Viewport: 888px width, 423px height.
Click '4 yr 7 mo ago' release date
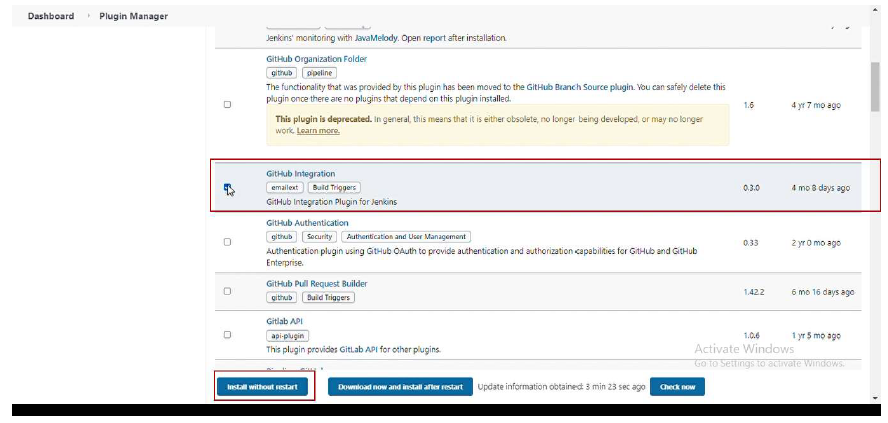[816, 105]
